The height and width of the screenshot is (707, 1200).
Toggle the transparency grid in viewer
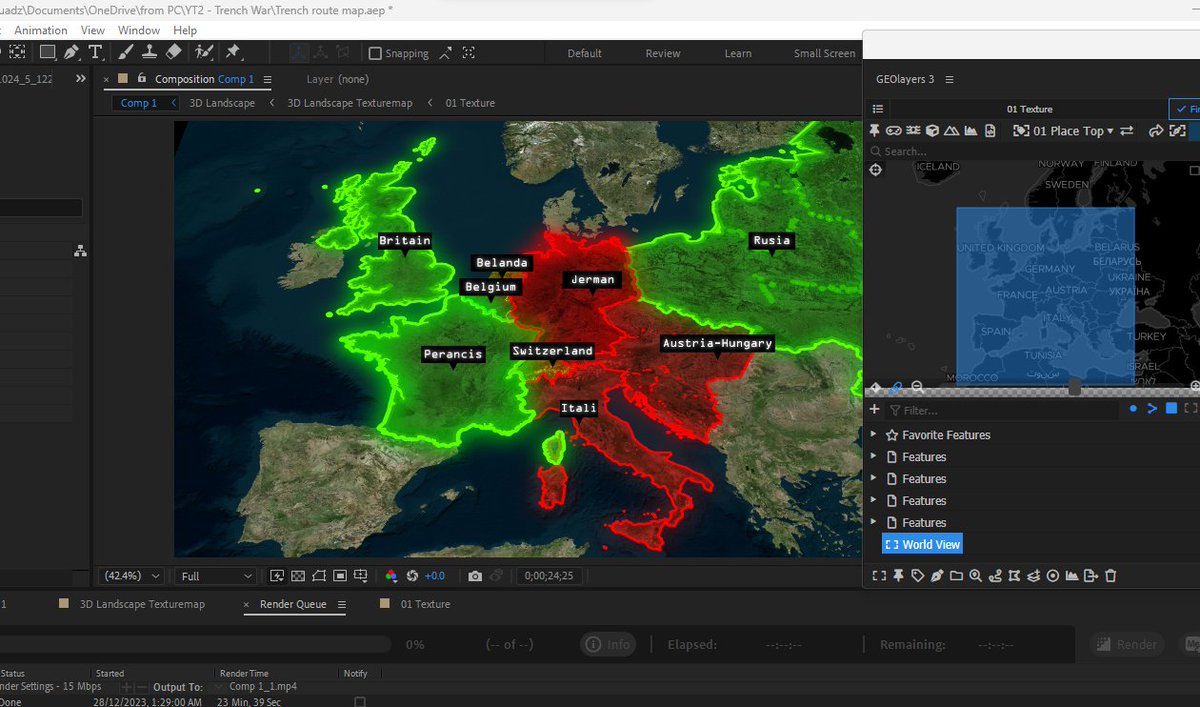(298, 576)
